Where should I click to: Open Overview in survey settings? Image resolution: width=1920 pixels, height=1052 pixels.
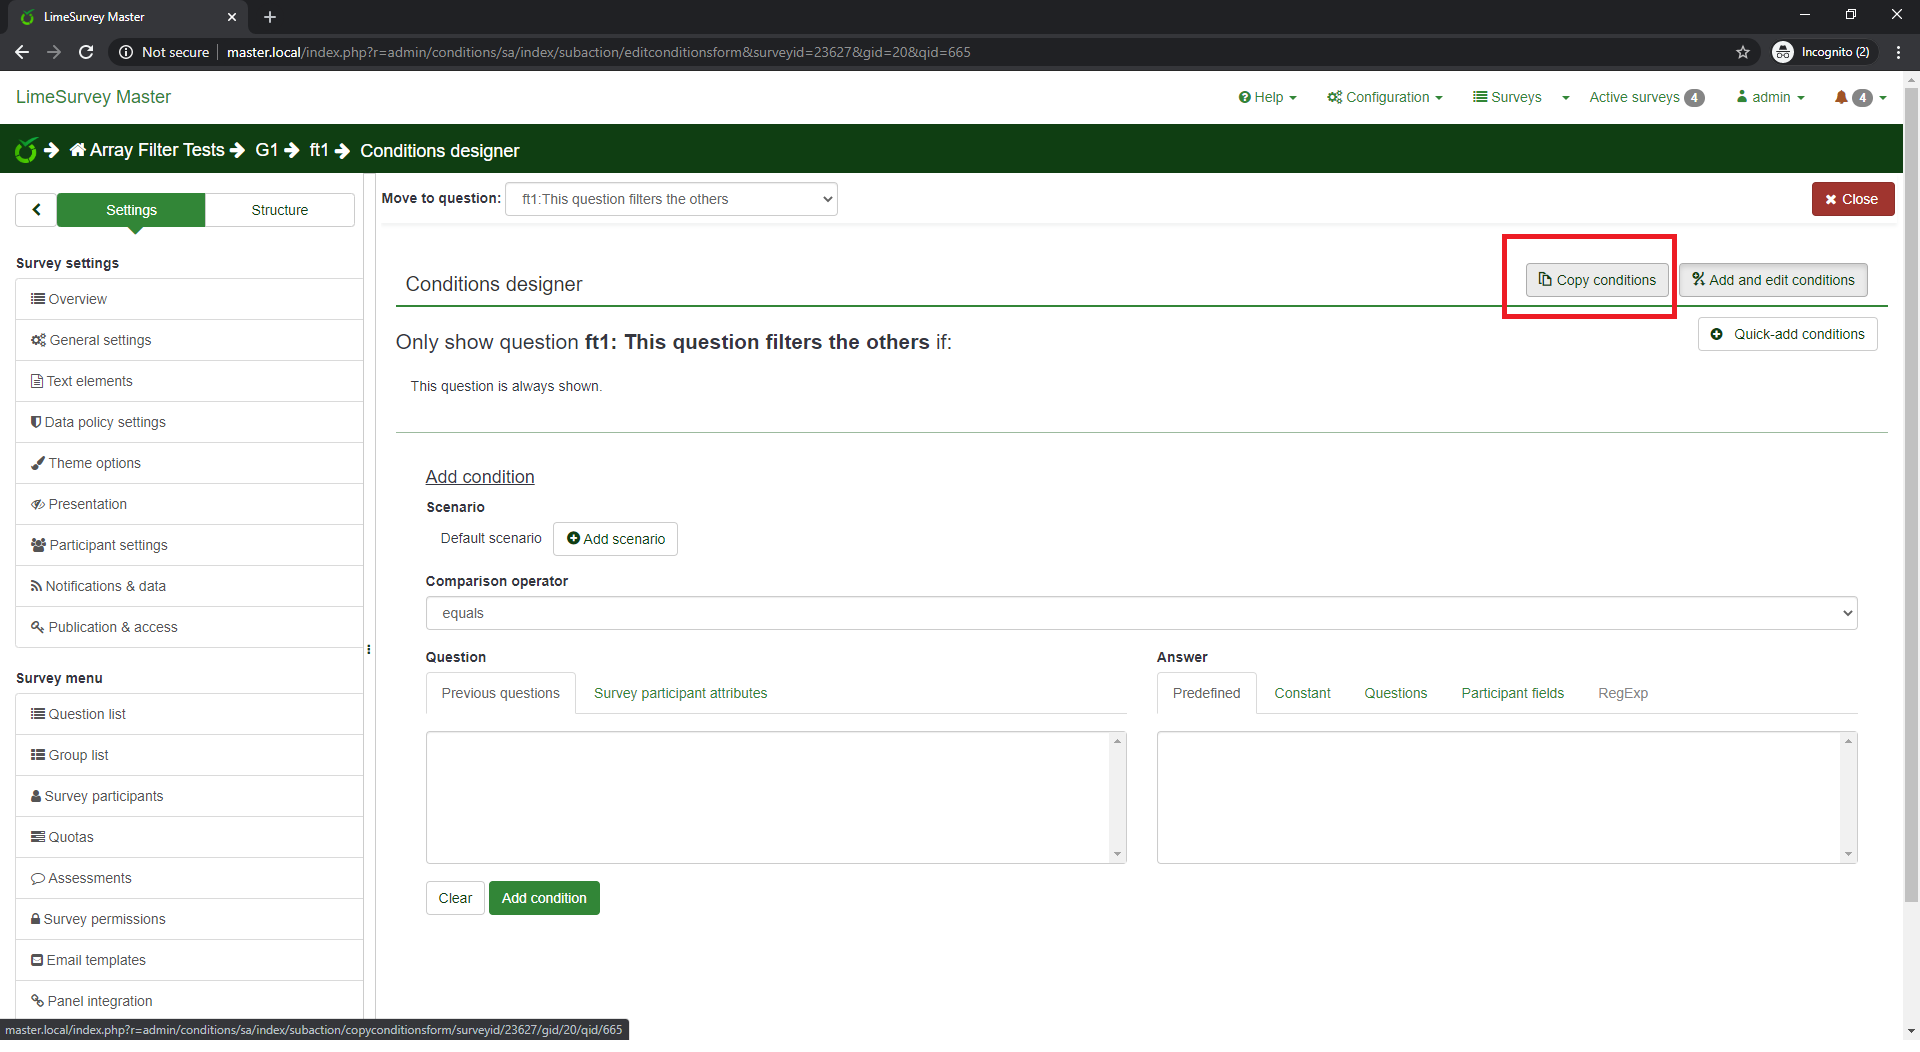click(x=189, y=299)
